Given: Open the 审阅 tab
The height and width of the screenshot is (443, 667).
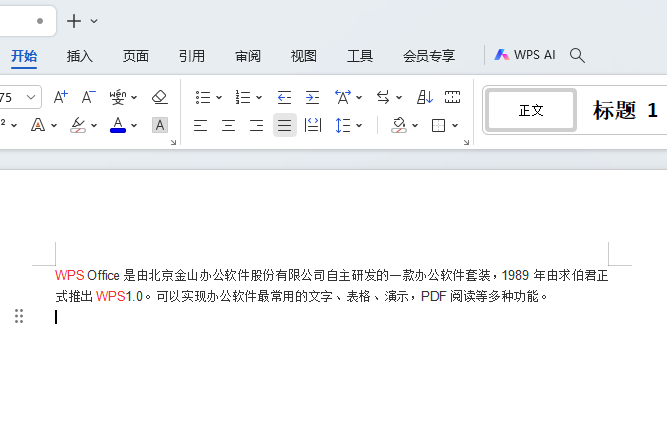Looking at the screenshot, I should pyautogui.click(x=248, y=56).
